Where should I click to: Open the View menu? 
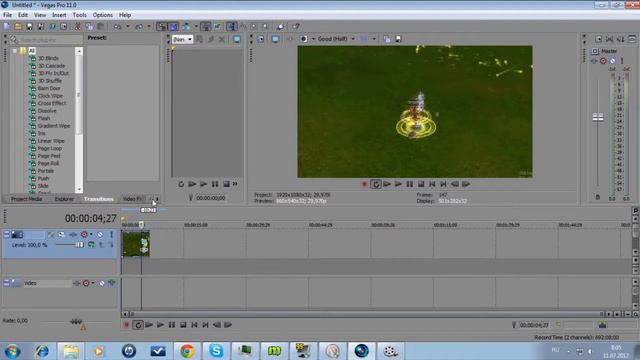(40, 15)
